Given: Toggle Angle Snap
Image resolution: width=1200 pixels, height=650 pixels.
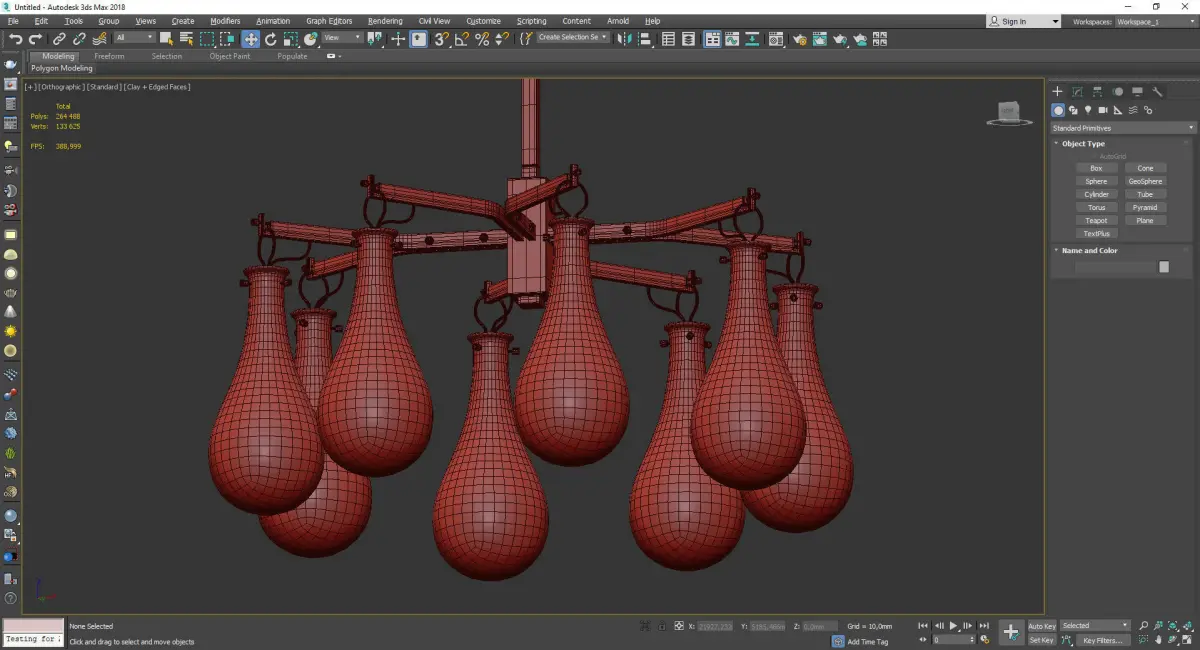Looking at the screenshot, I should click(x=461, y=39).
